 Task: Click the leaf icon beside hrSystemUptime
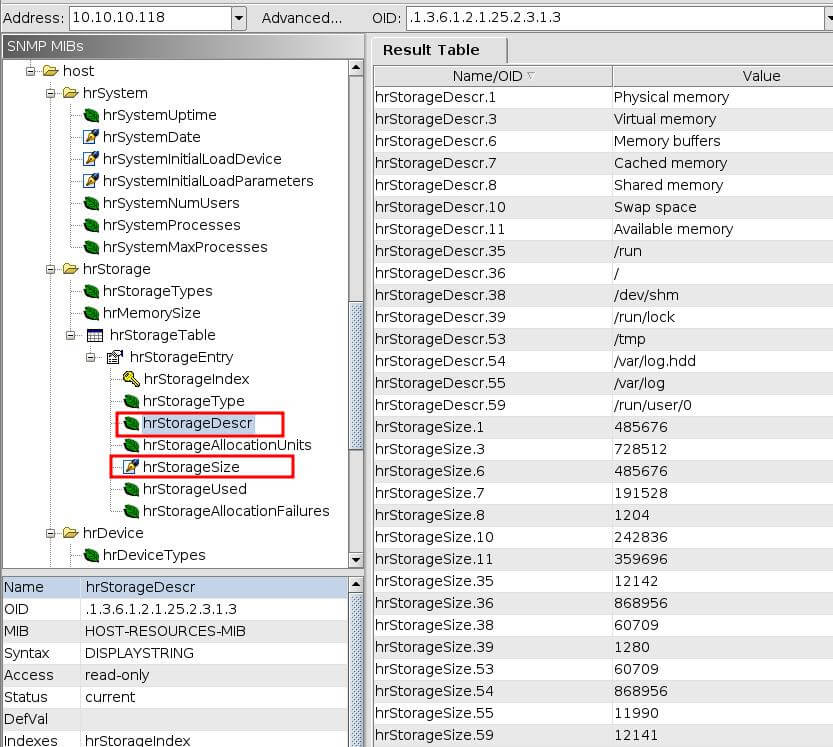tap(91, 115)
